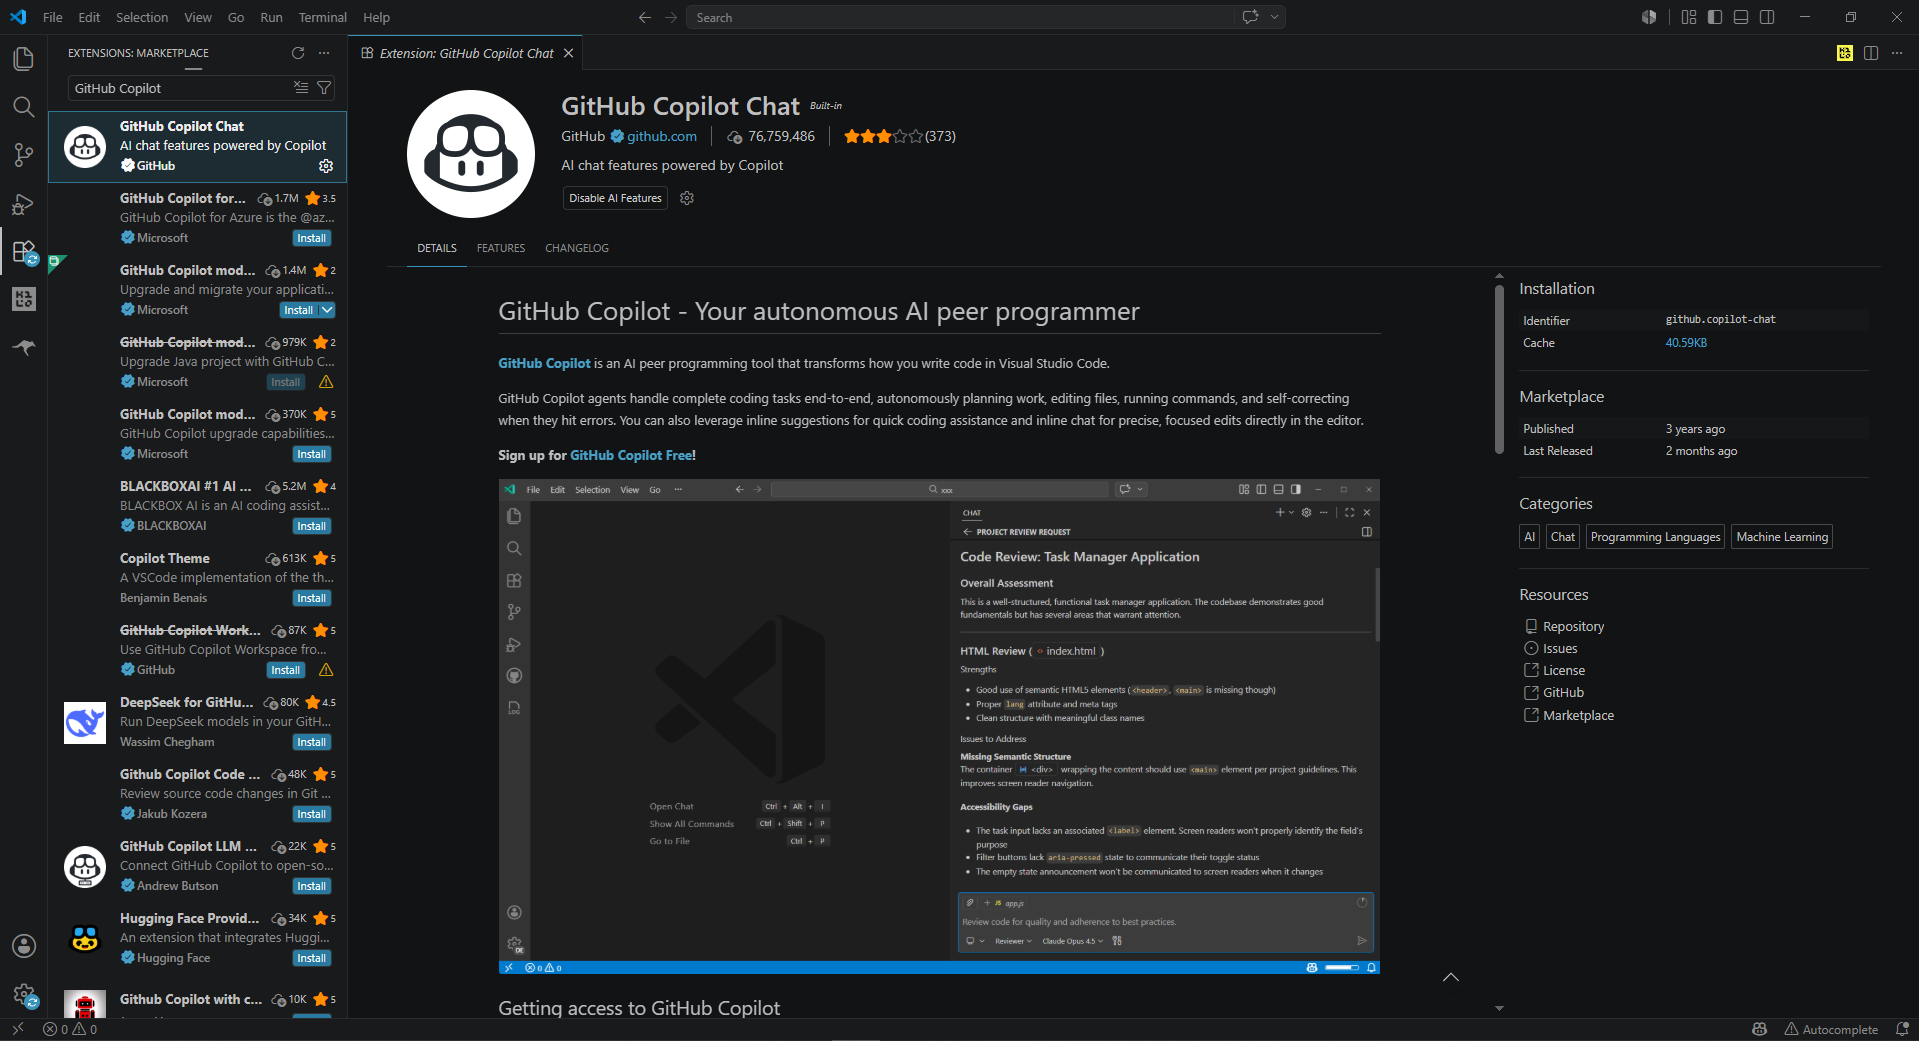Open the Selection menu
The height and width of the screenshot is (1041, 1919).
point(142,17)
